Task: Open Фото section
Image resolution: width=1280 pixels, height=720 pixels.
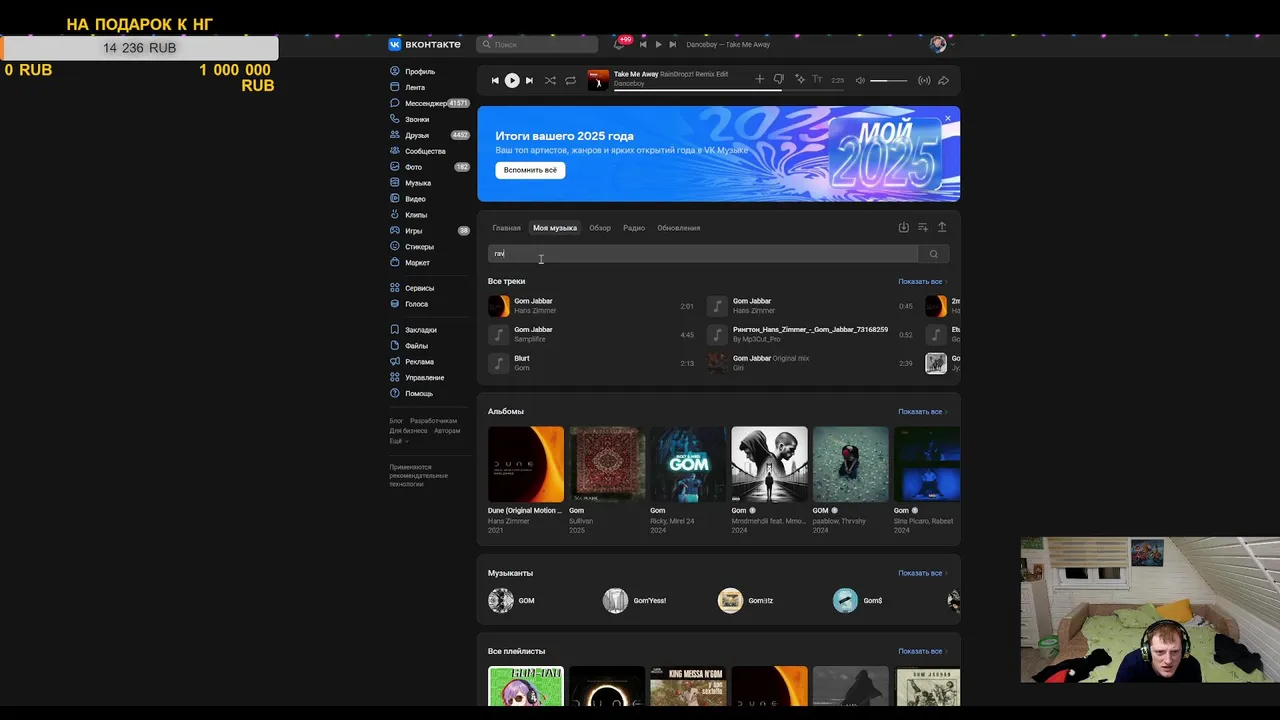Action: pyautogui.click(x=413, y=168)
